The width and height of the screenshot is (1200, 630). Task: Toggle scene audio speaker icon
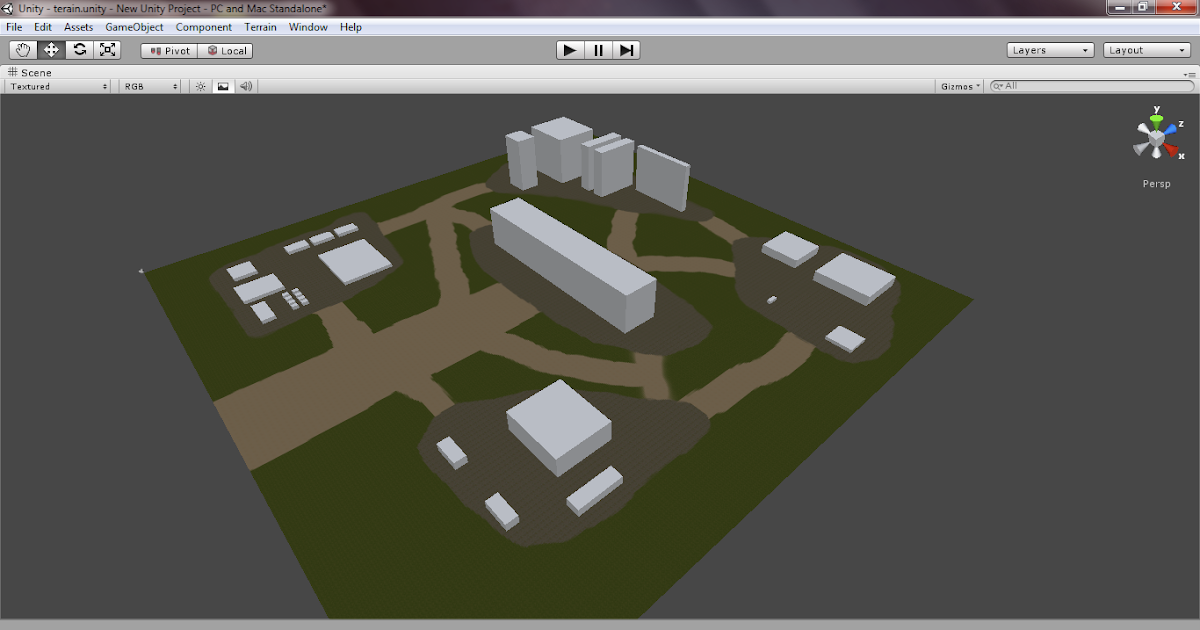pos(246,87)
